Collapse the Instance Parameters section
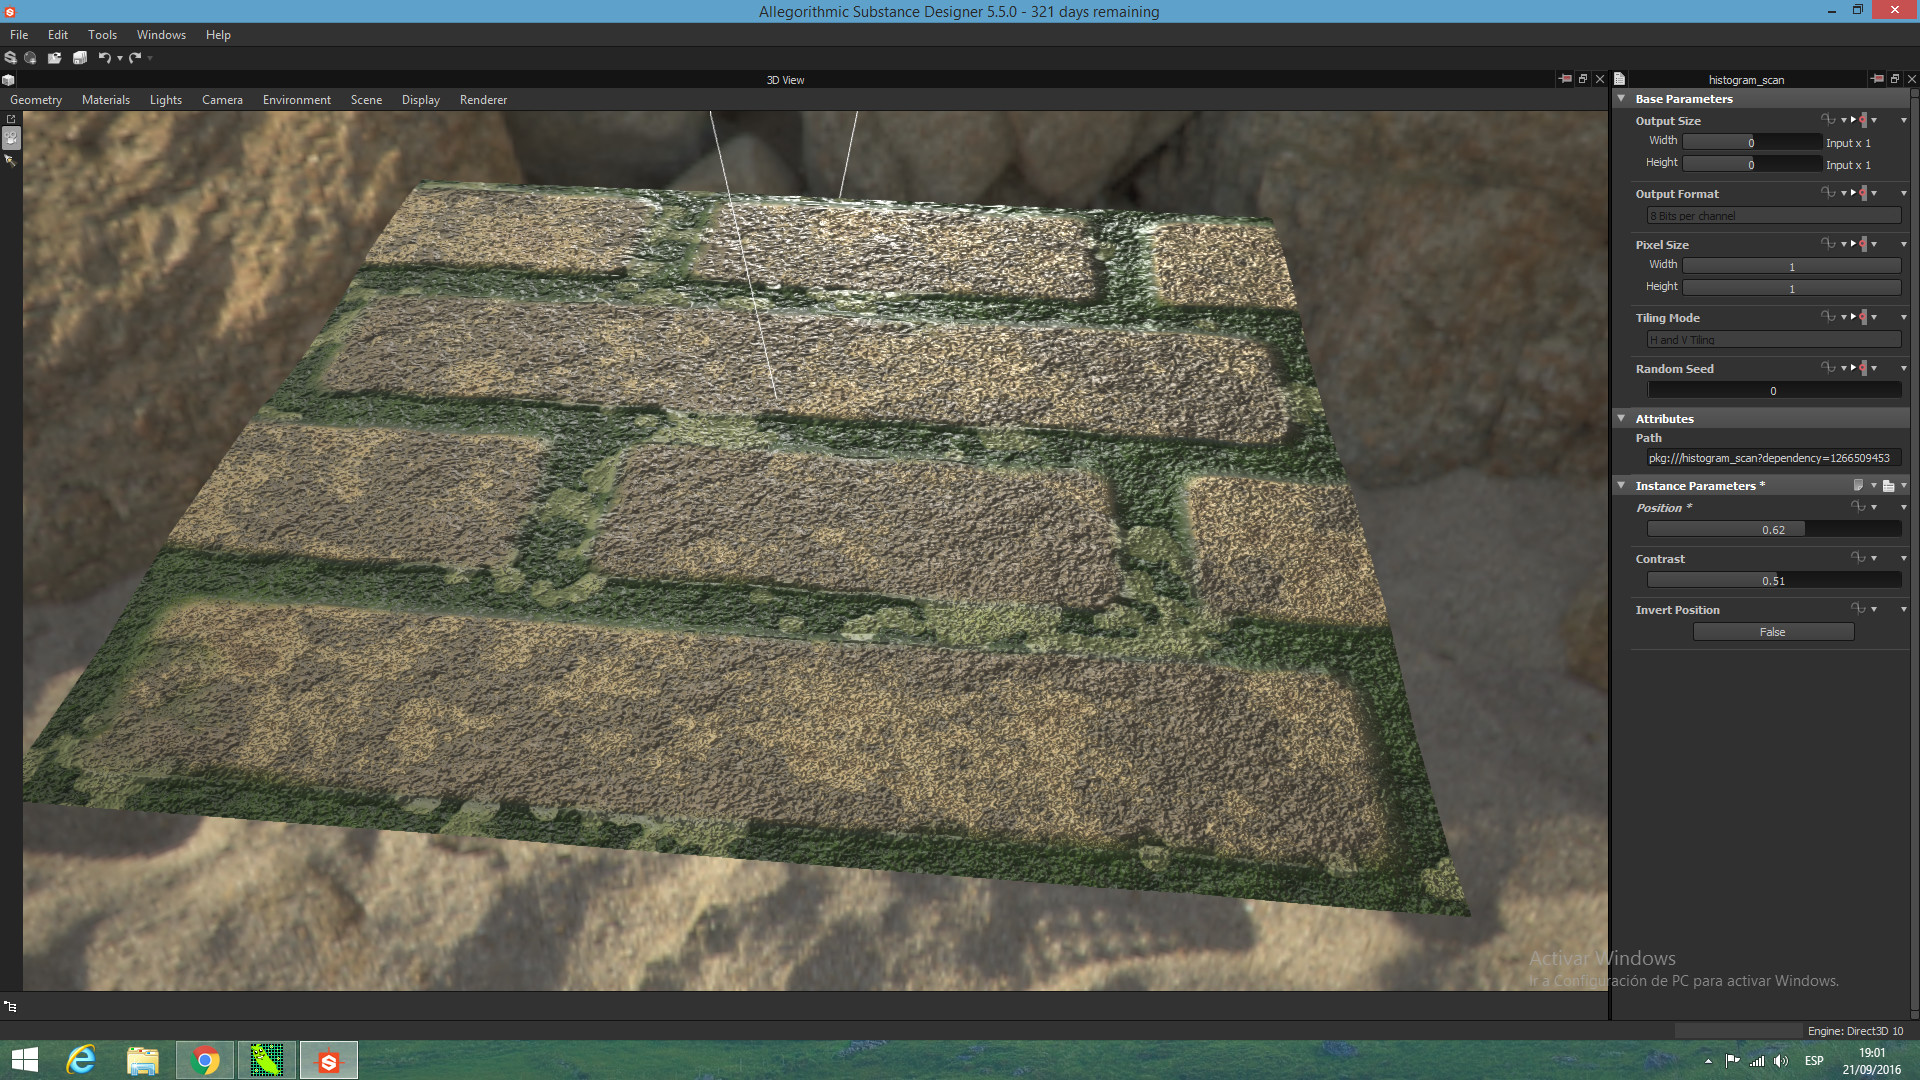Image resolution: width=1920 pixels, height=1080 pixels. 1621,485
